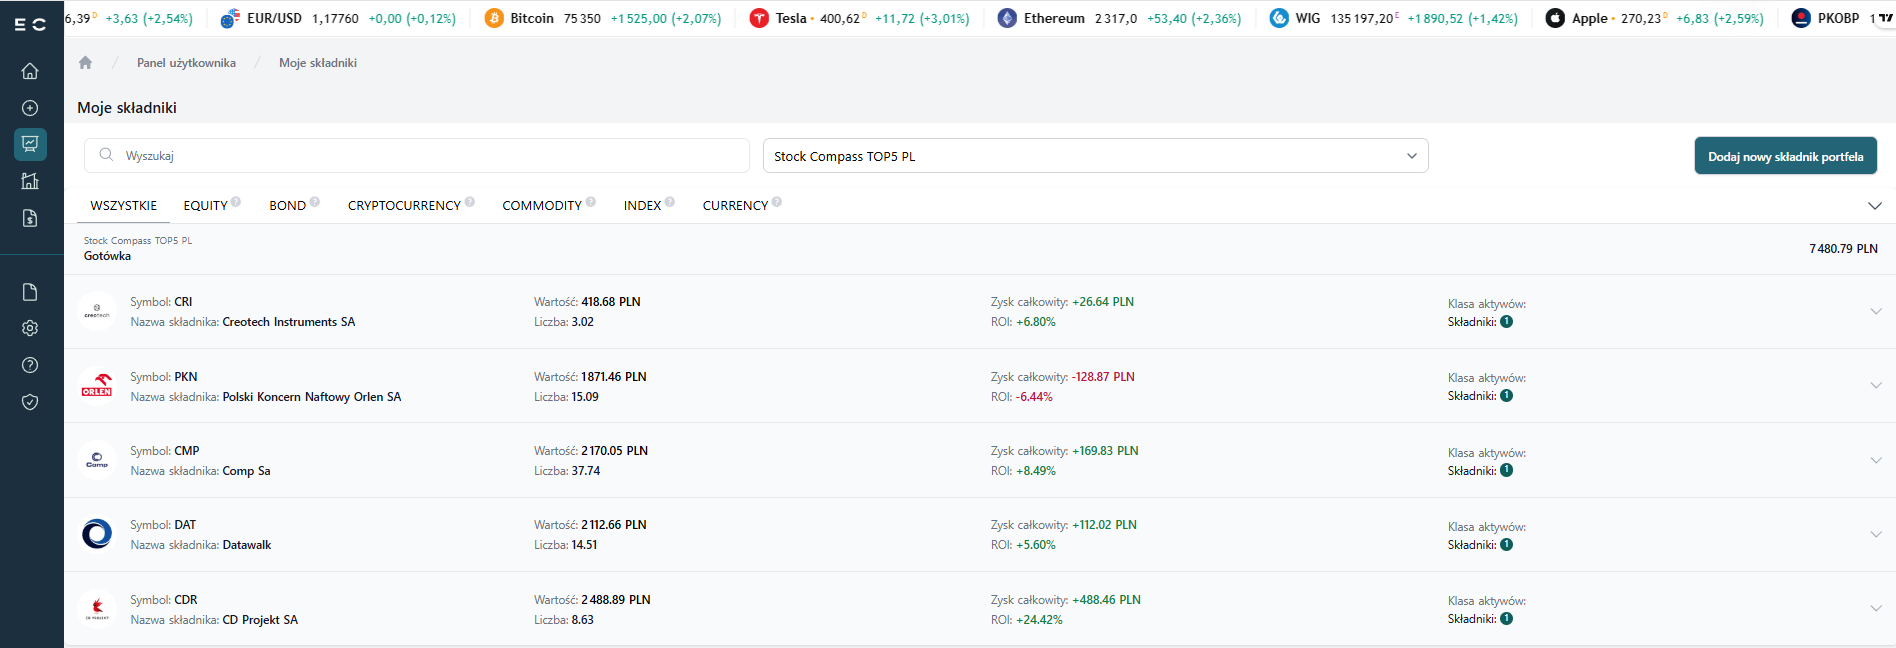
Task: Click the info icon next to CURRENCY
Action: pos(777,202)
